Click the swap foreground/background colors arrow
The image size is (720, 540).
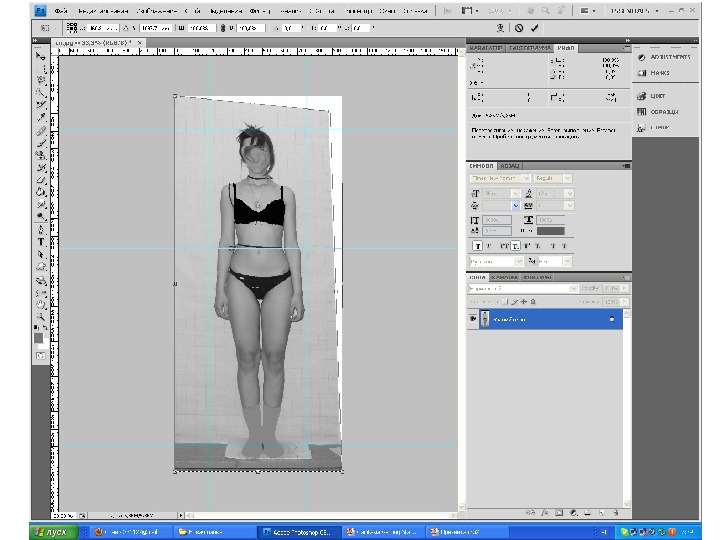pos(45,327)
